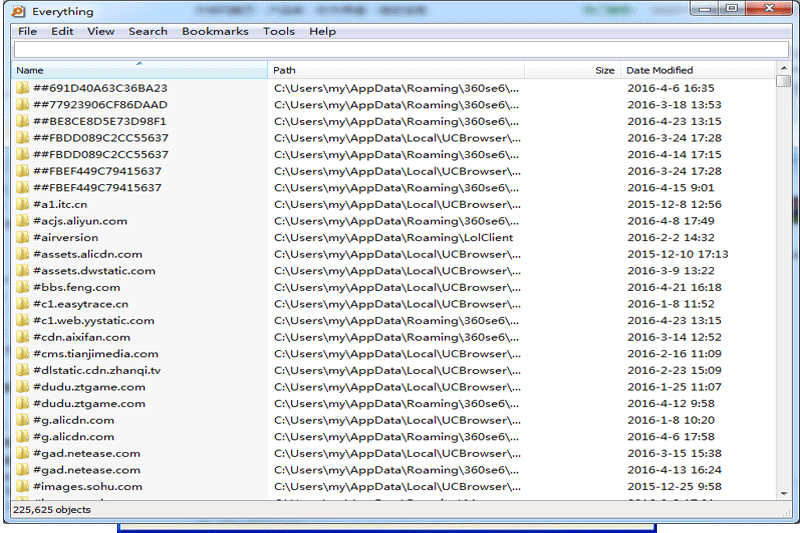Select folder icon for #acjs.aliyun.com
Viewport: 800px width, 533px height.
pyautogui.click(x=22, y=221)
